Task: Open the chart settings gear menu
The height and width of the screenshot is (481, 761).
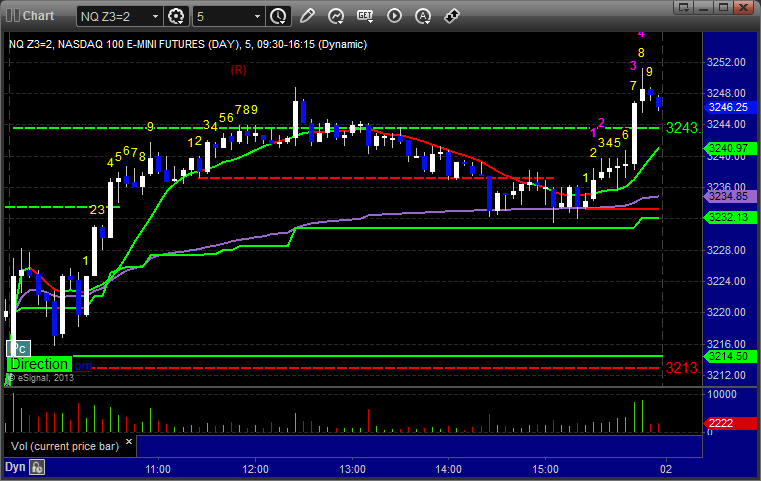Action: [x=176, y=17]
